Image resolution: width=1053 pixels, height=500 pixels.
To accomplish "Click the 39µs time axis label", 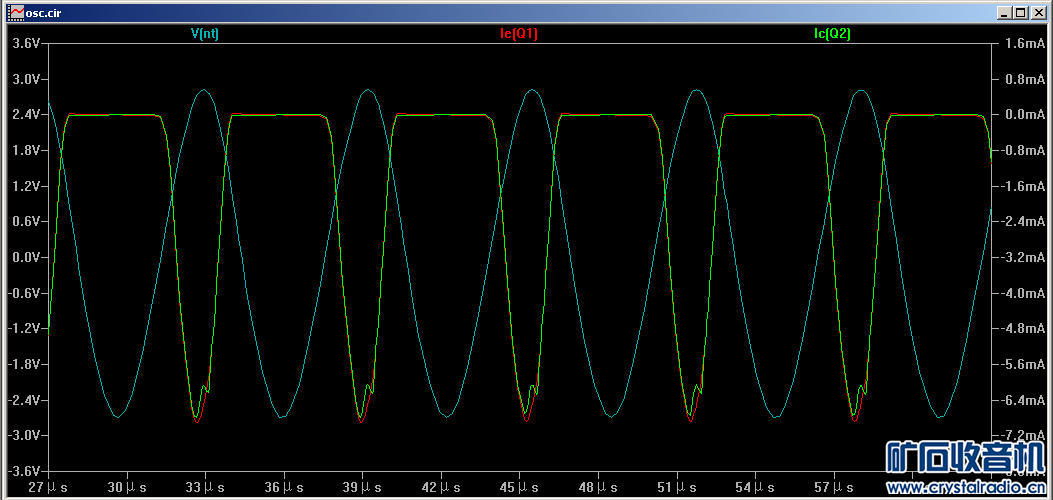I will pos(363,486).
